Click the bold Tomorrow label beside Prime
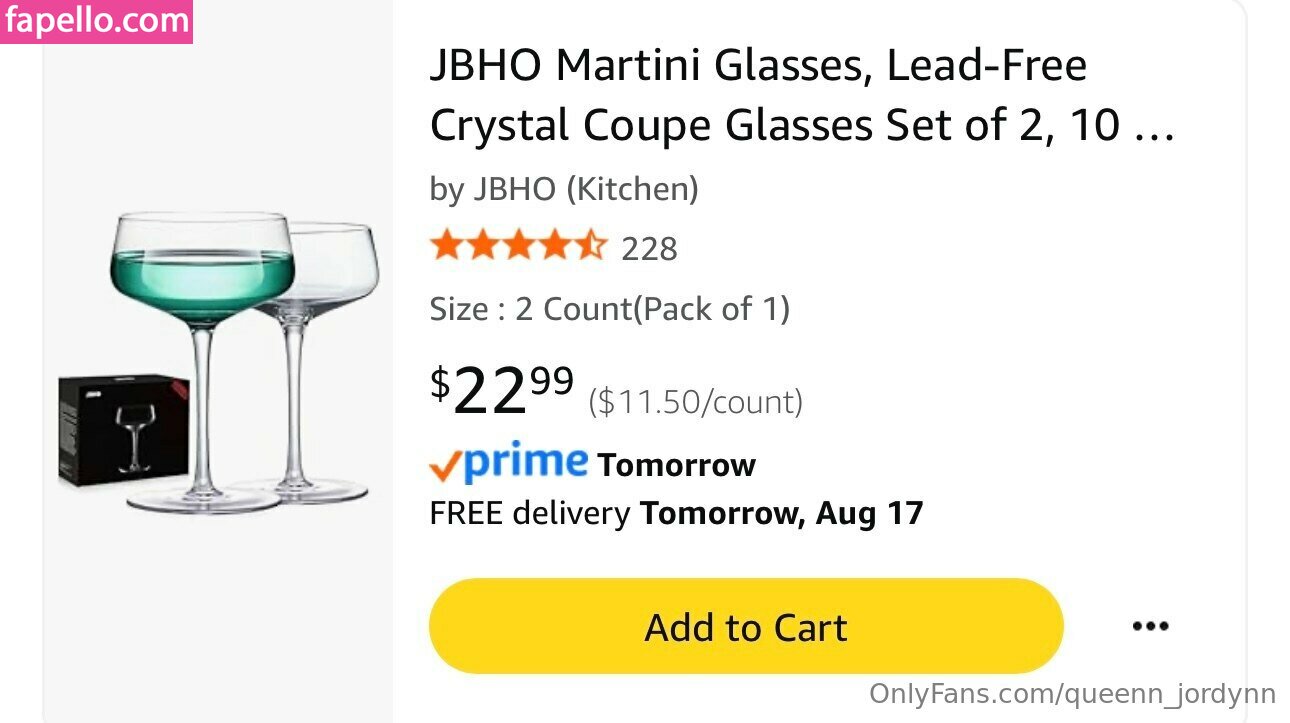This screenshot has height=723, width=1290. click(x=676, y=465)
